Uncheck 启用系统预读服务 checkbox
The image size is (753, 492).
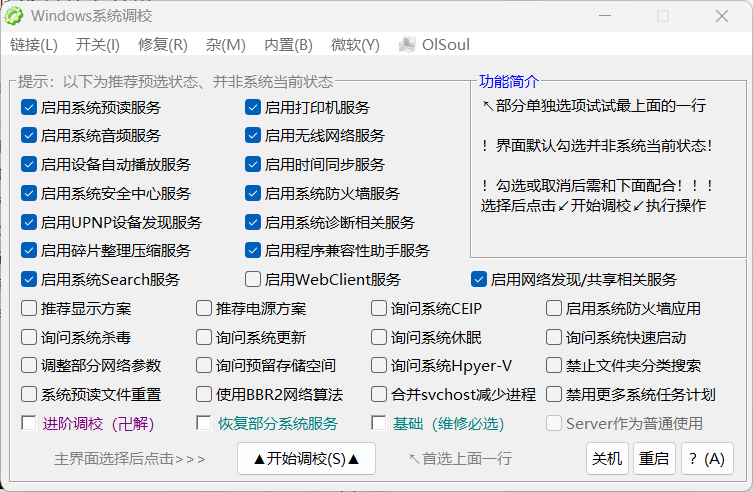[x=29, y=107]
